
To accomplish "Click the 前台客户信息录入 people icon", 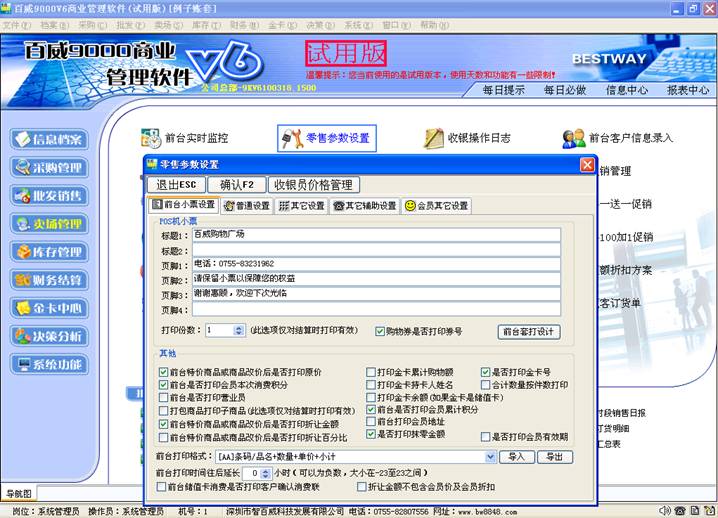I will pyautogui.click(x=574, y=138).
